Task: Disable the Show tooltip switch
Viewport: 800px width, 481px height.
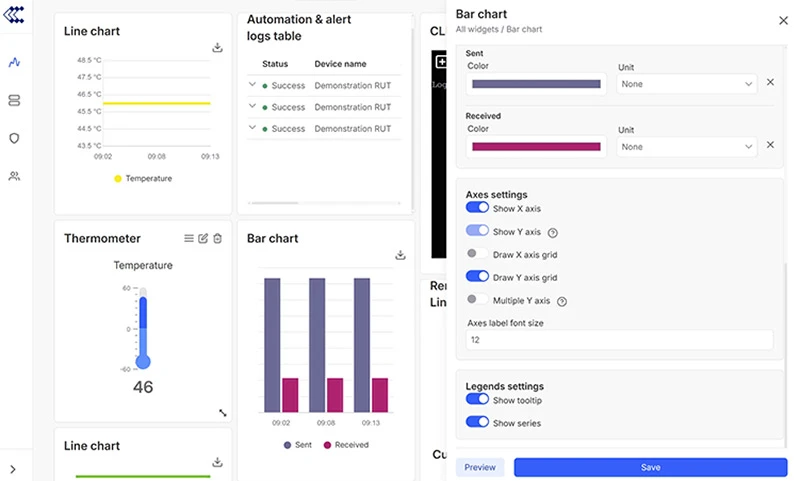Action: 477,400
